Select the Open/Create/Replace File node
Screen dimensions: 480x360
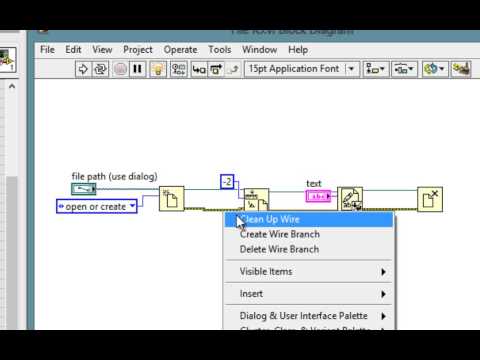(172, 199)
